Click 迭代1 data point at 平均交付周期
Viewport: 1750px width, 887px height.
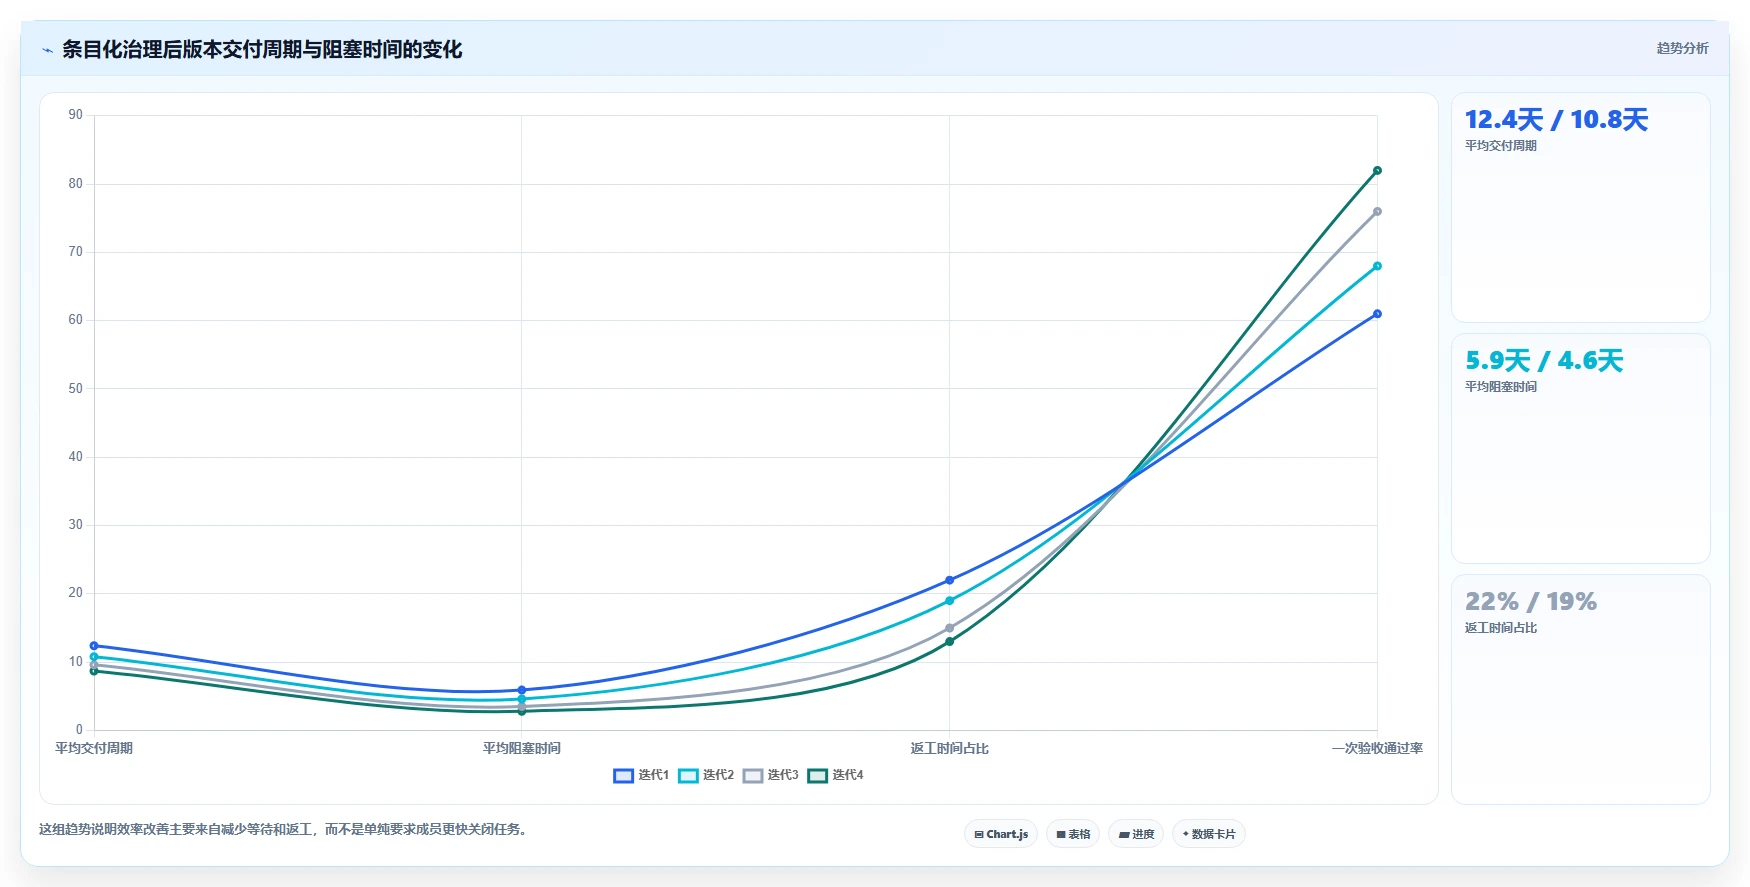(x=94, y=646)
